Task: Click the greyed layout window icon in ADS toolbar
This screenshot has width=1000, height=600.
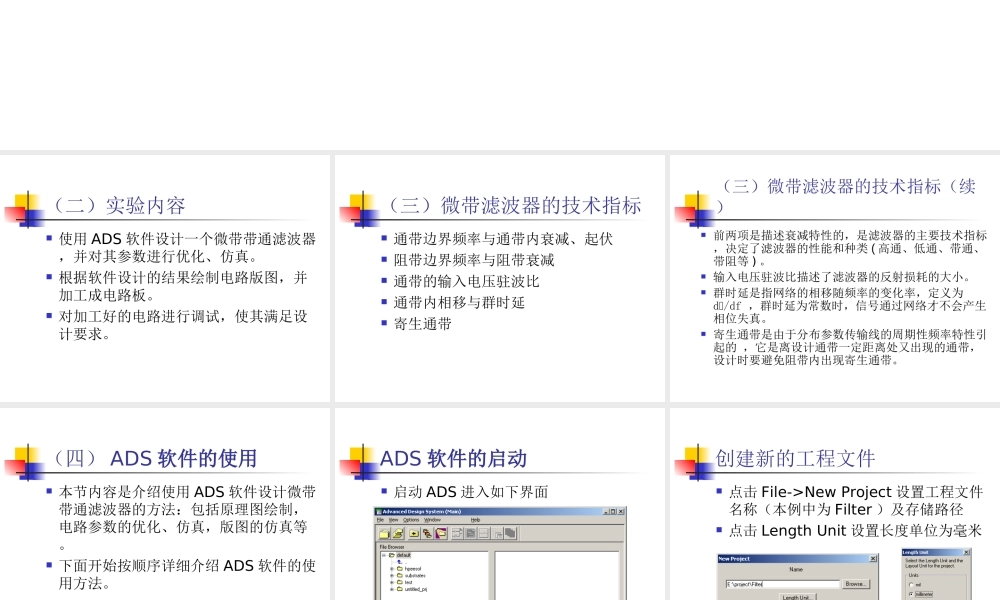Action: point(471,534)
